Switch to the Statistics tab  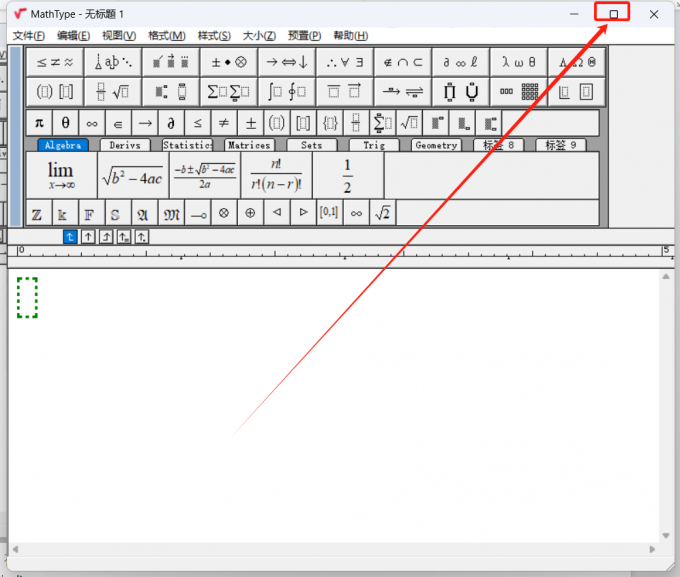tap(187, 145)
